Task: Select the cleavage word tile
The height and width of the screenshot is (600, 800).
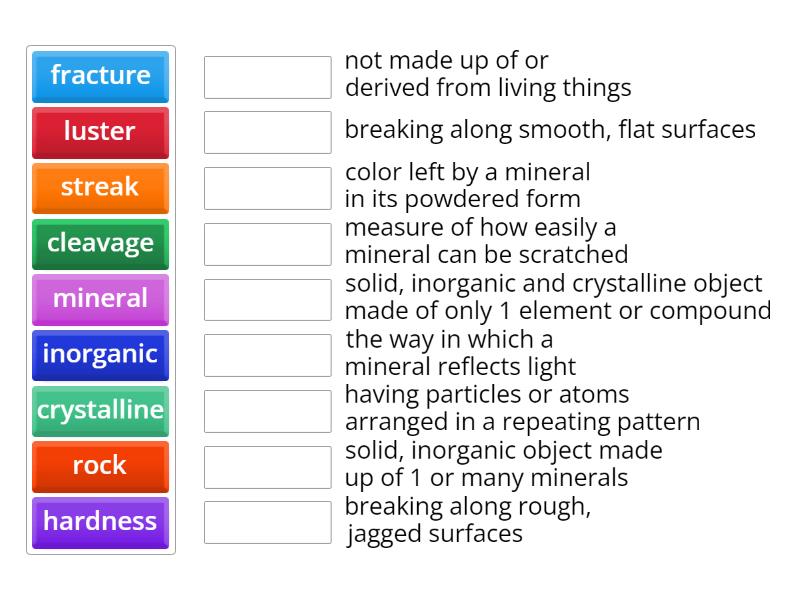Action: click(100, 244)
